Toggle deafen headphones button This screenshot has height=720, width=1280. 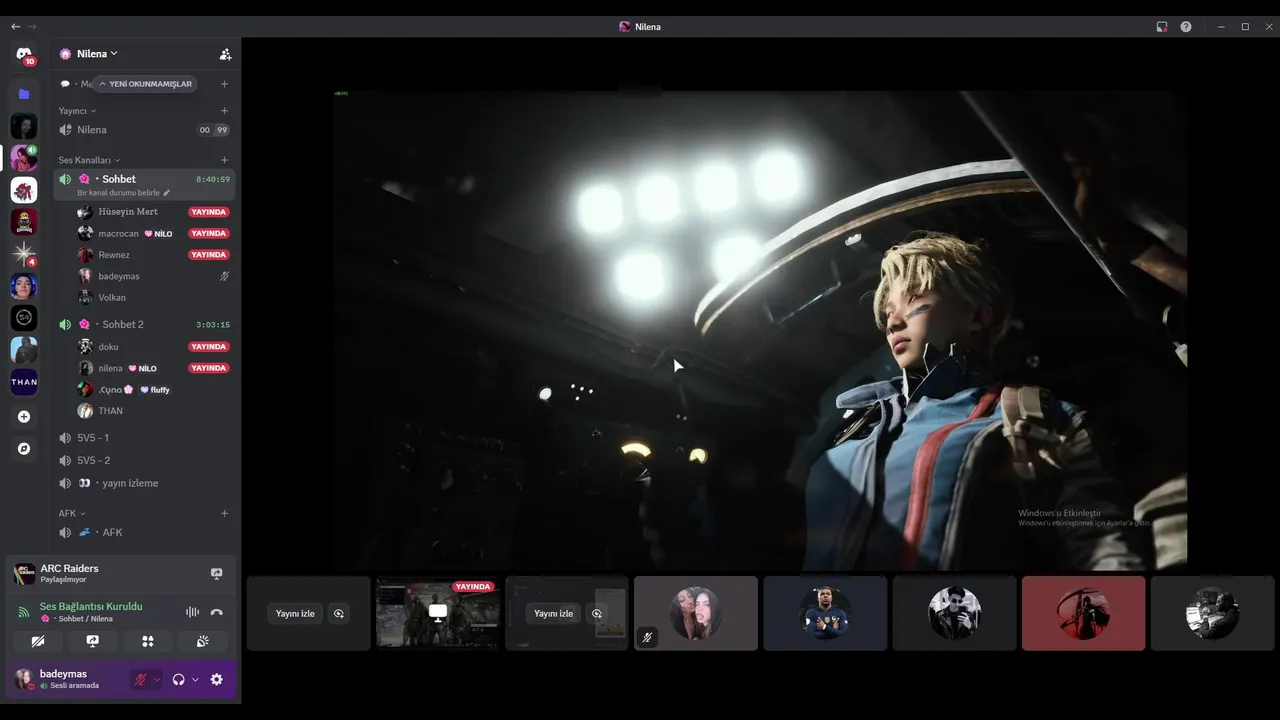click(178, 680)
